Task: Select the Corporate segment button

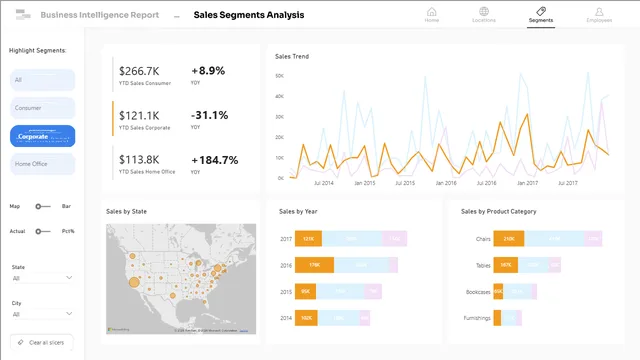Action: [42, 136]
